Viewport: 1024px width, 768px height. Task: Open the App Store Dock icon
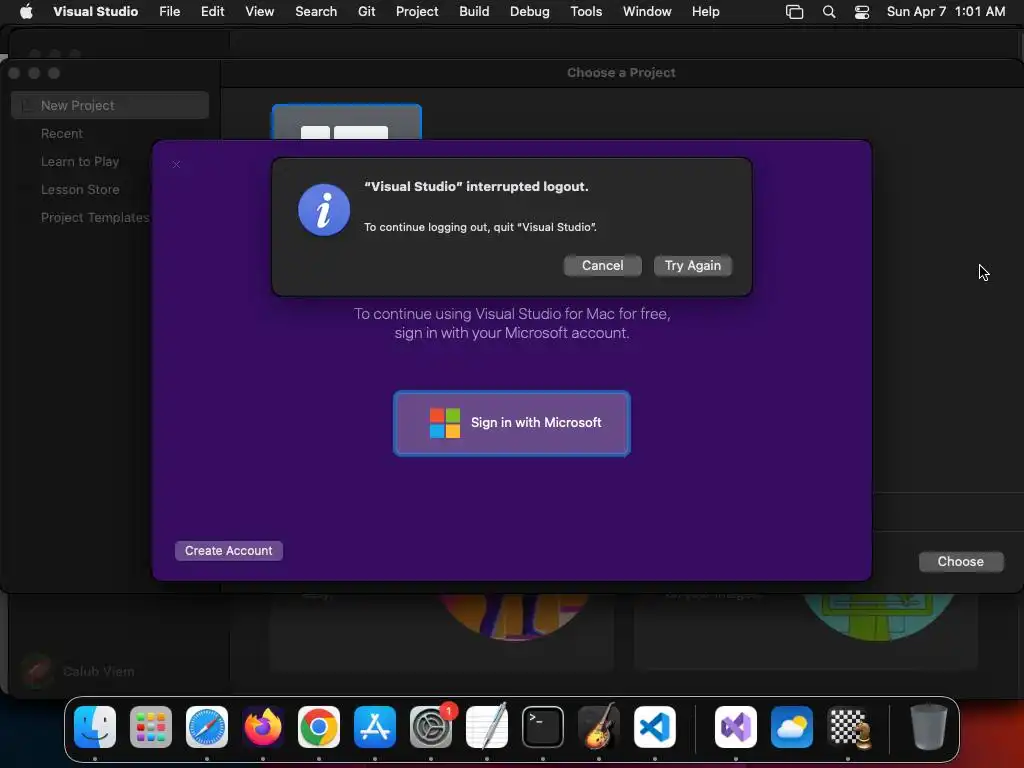tap(375, 727)
